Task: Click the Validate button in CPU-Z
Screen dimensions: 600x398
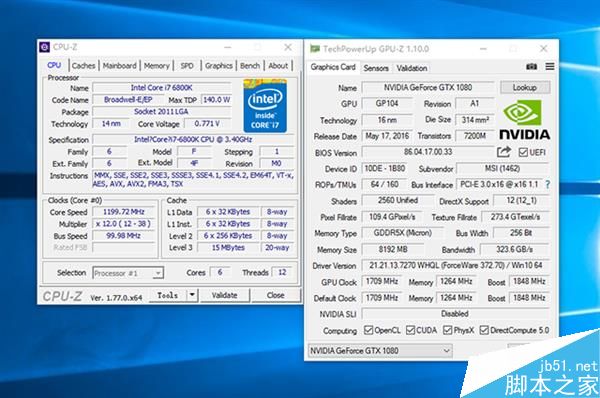Action: [225, 295]
